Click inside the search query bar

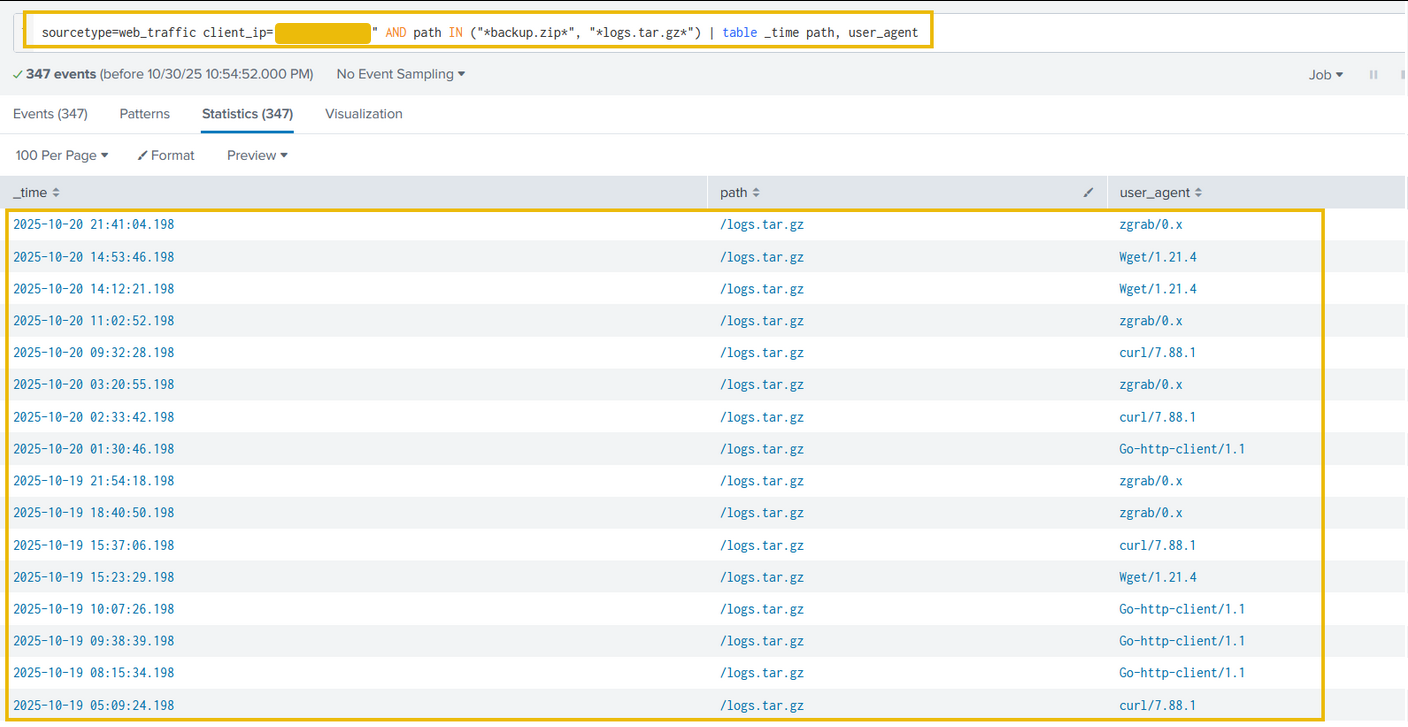[x=600, y=31]
